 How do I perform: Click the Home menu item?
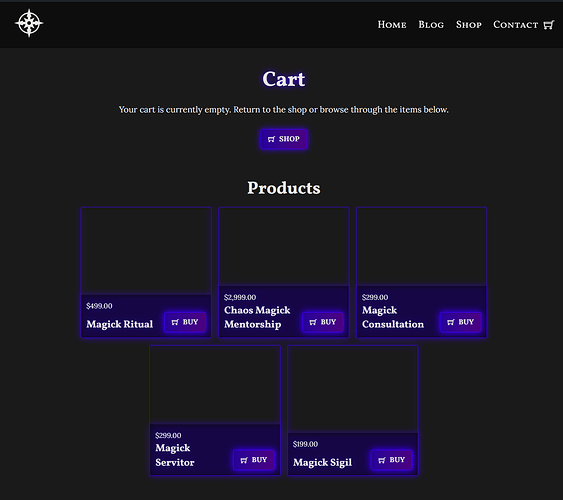(392, 24)
